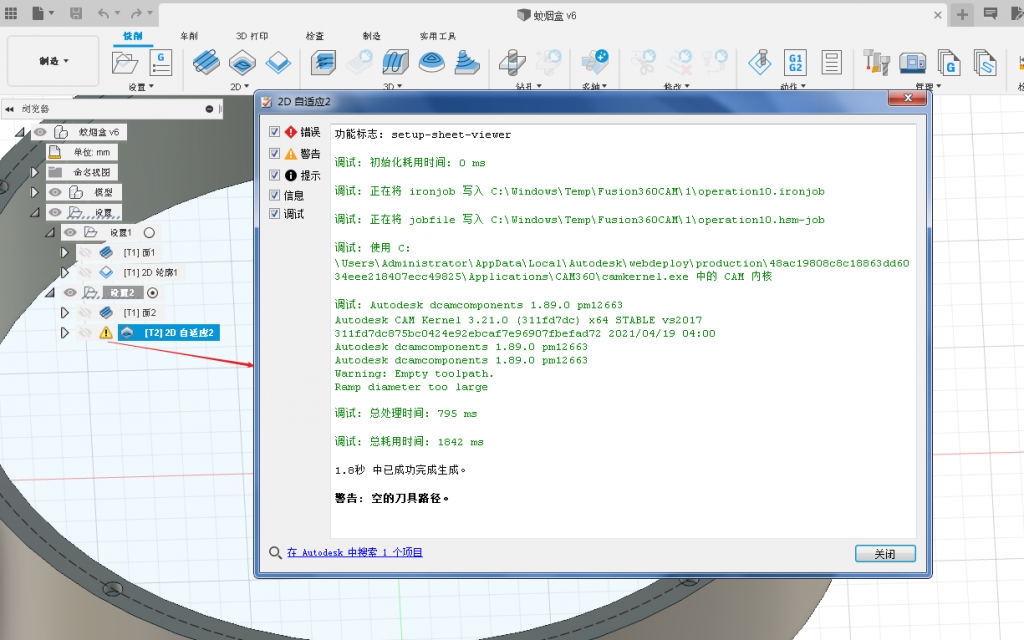Click the Template Library S document icon
This screenshot has width=1024, height=640.
985,63
